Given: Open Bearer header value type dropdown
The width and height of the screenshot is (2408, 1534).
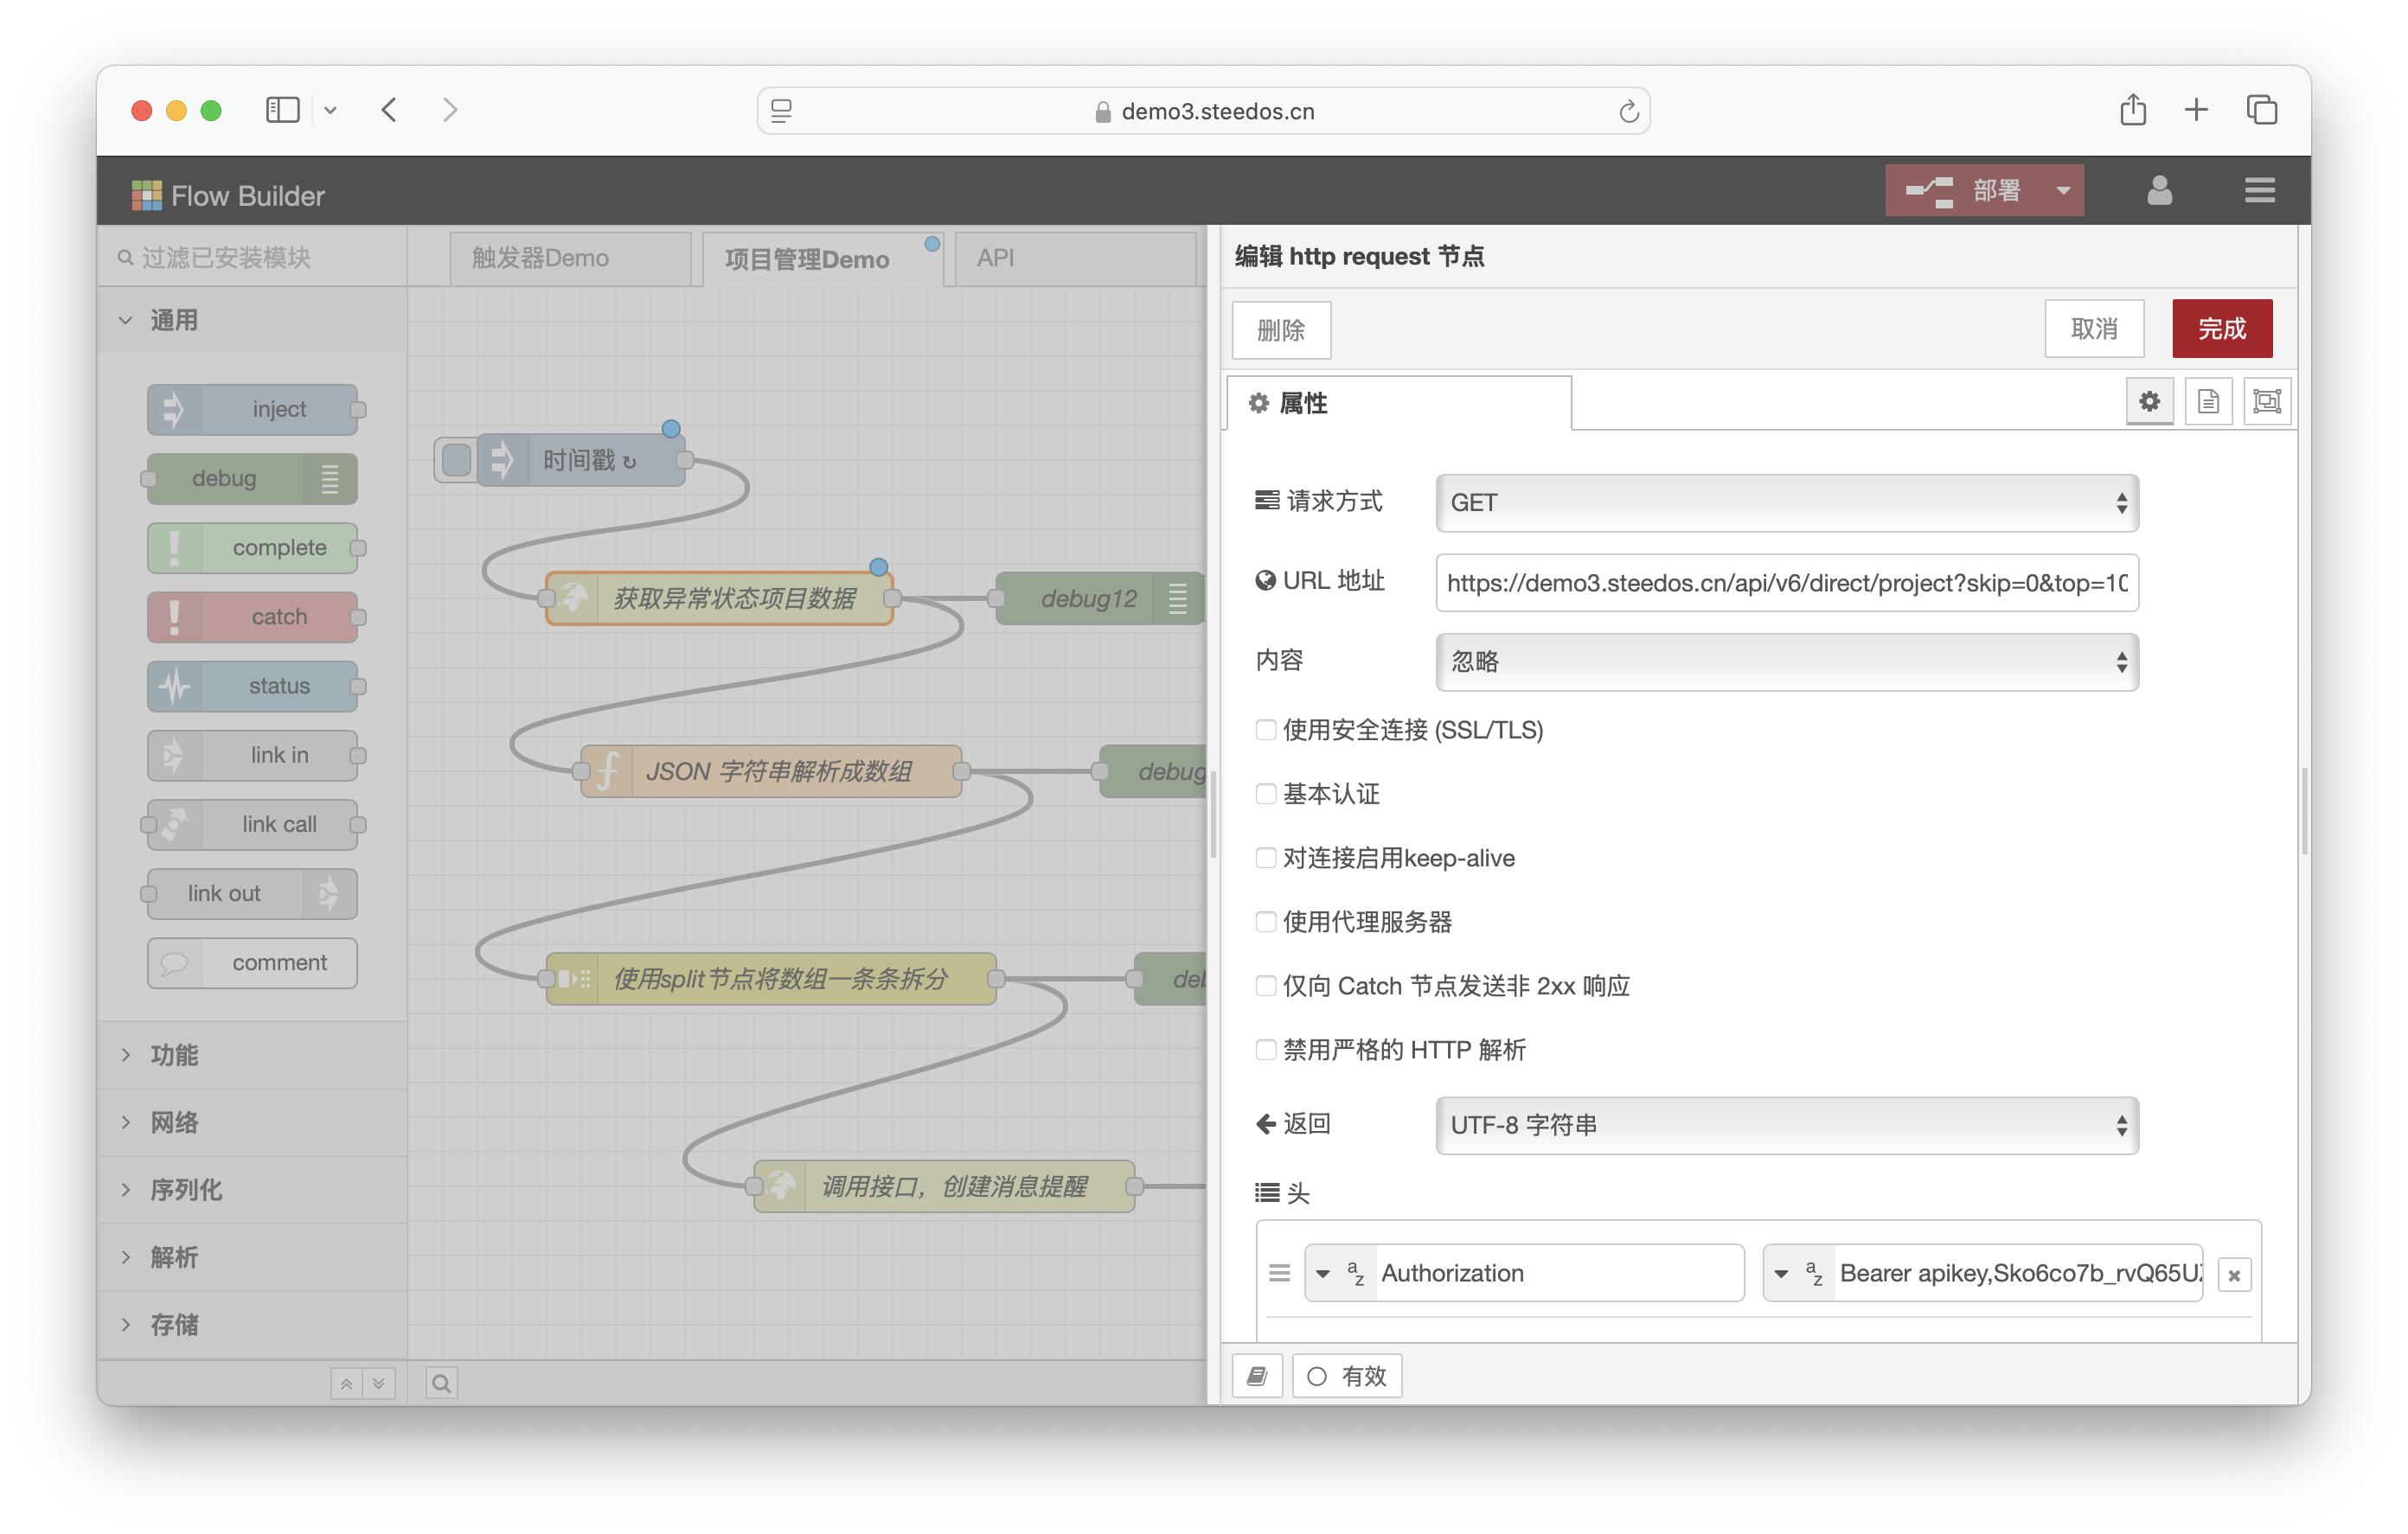Looking at the screenshot, I should (x=1799, y=1273).
